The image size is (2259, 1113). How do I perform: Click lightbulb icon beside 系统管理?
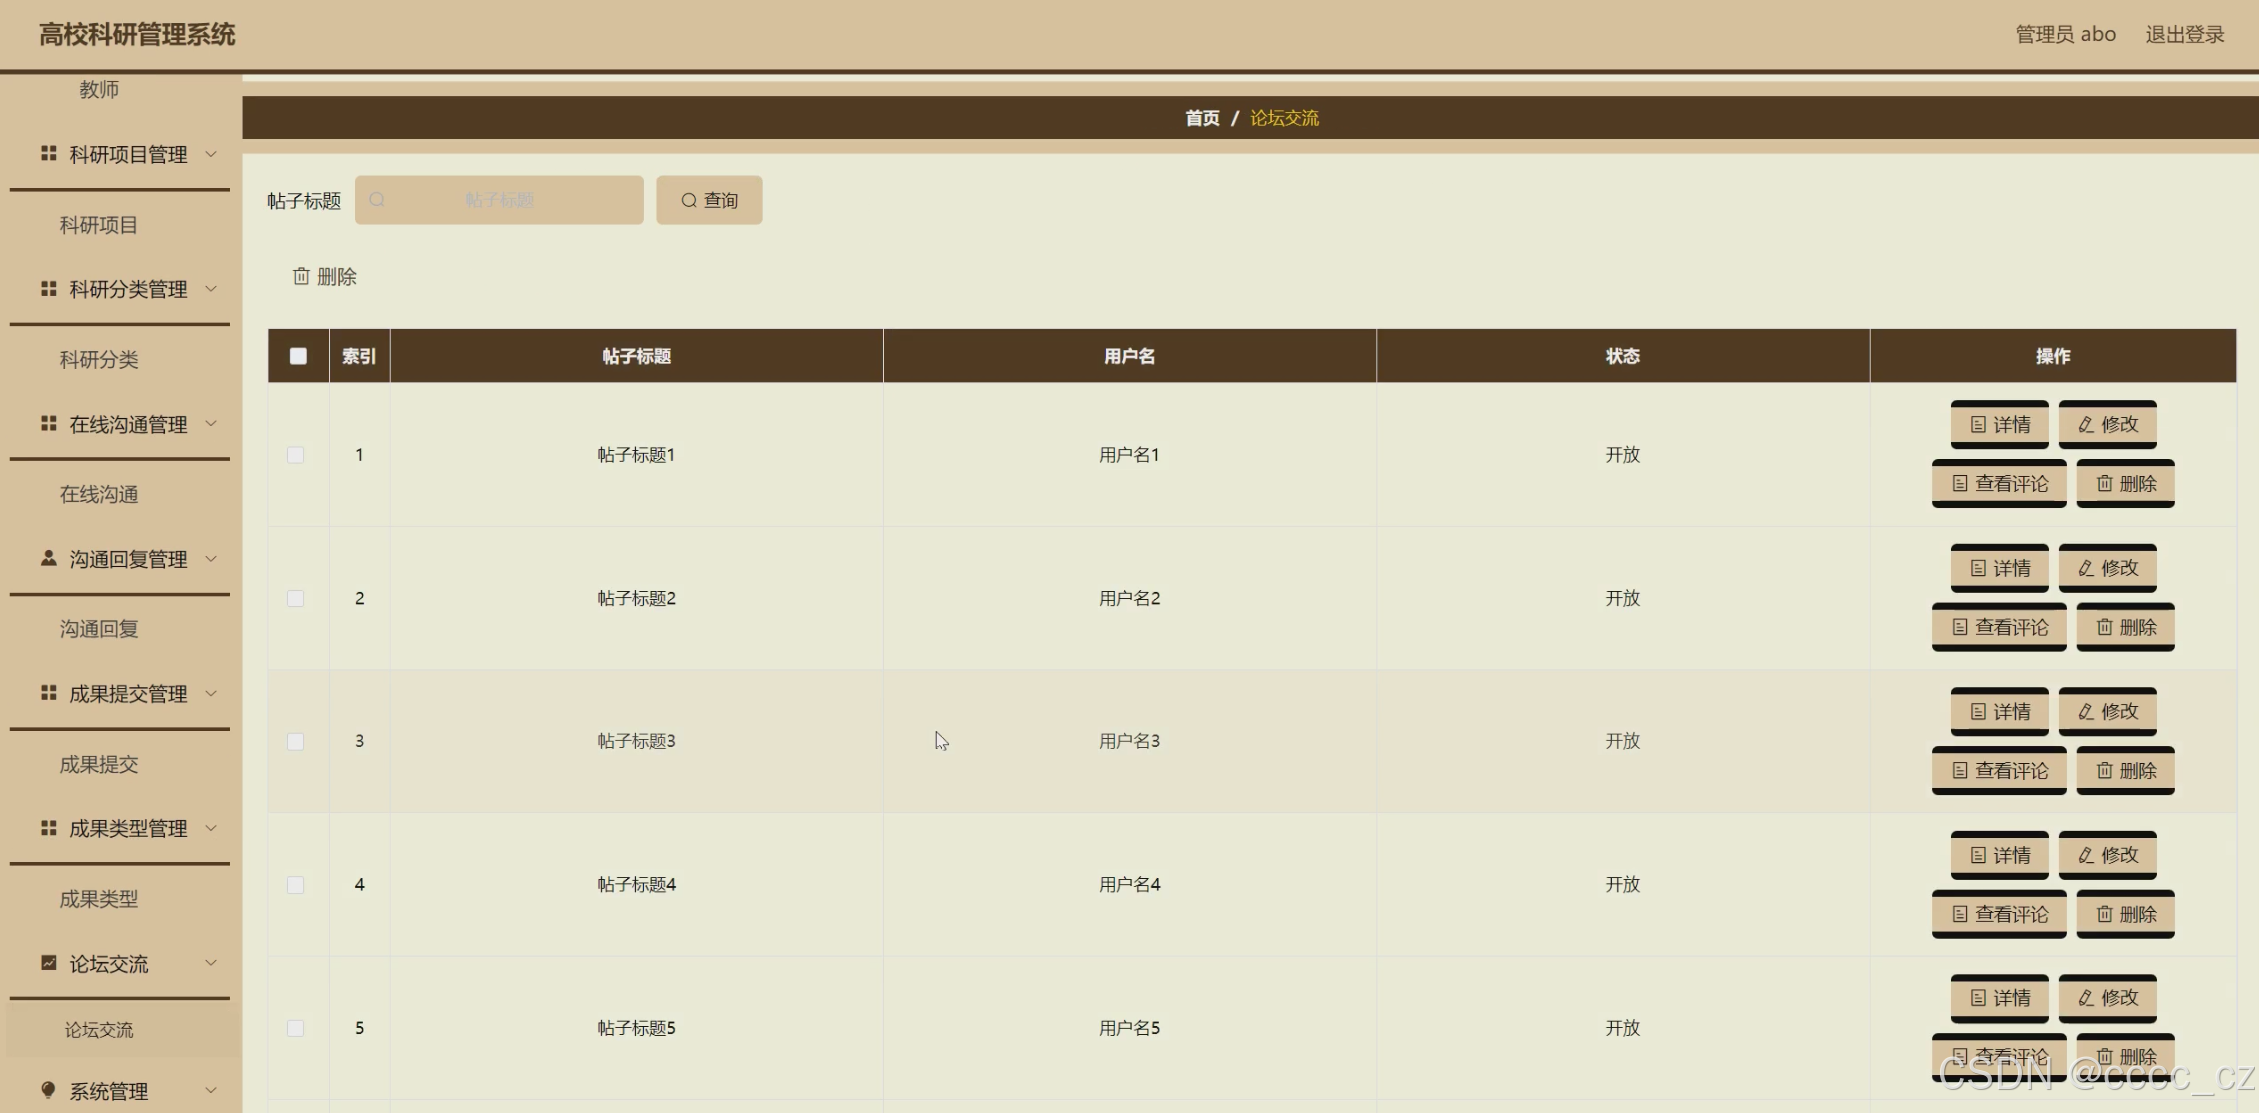point(48,1090)
